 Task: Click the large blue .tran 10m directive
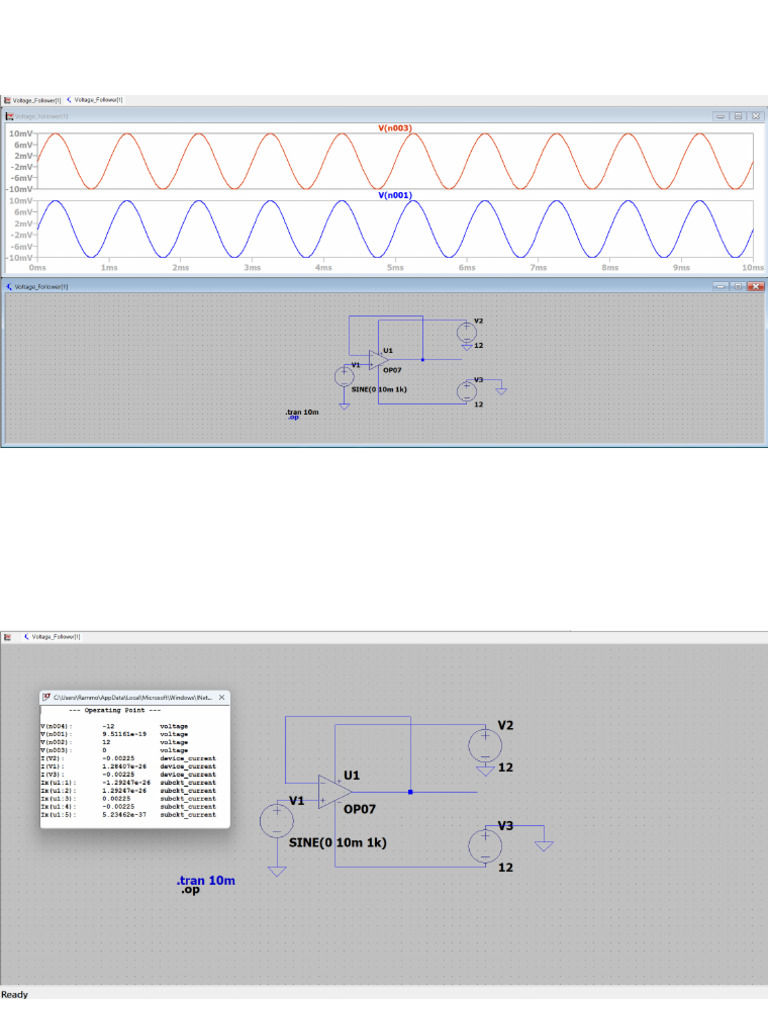[x=205, y=881]
